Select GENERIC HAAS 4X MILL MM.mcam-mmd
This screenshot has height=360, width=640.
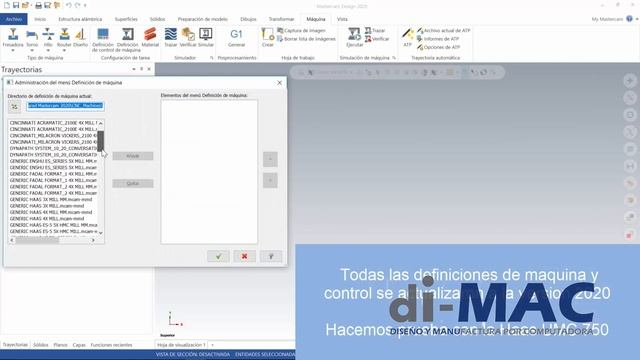[51, 212]
